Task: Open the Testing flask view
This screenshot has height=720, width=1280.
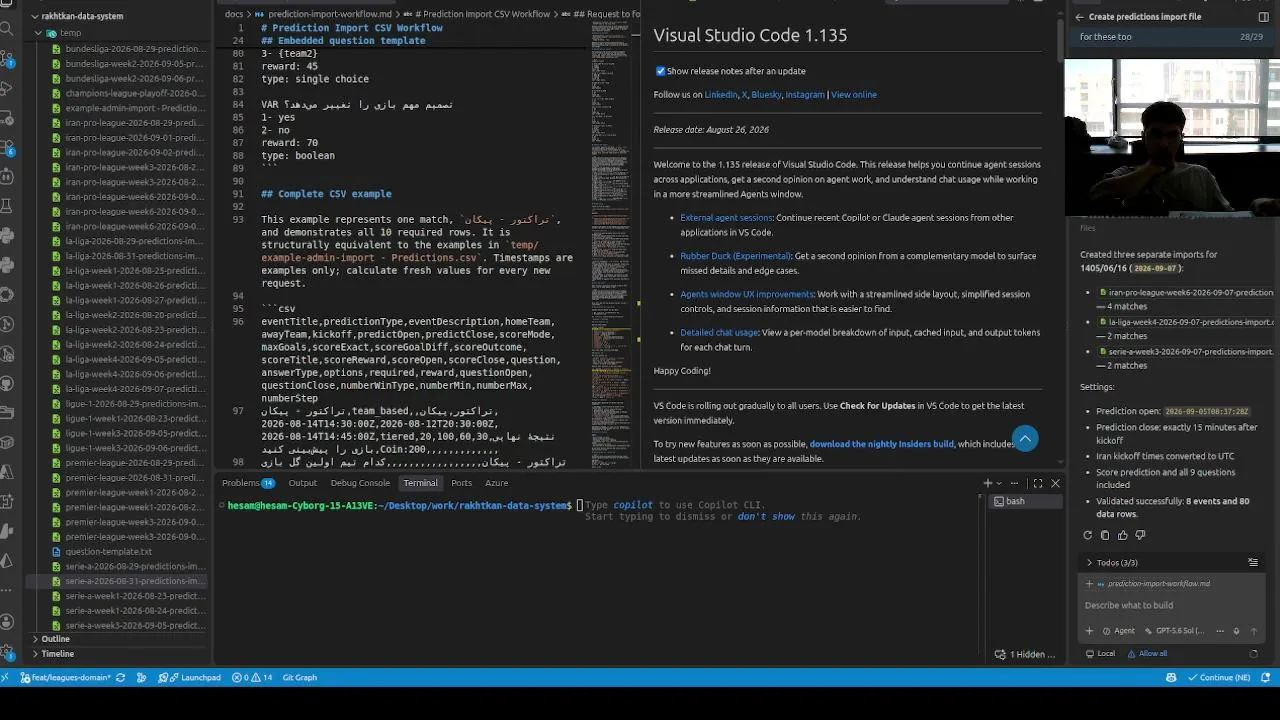Action: (x=6, y=206)
